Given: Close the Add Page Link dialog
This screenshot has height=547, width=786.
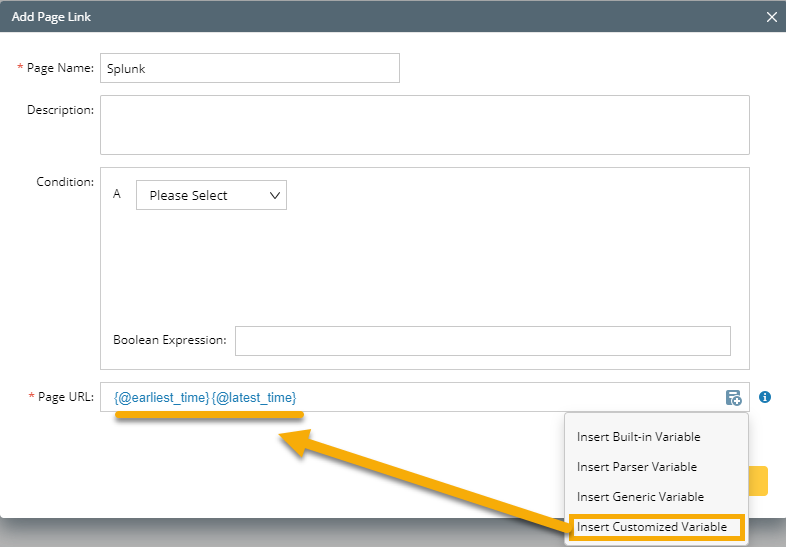Looking at the screenshot, I should tap(771, 17).
